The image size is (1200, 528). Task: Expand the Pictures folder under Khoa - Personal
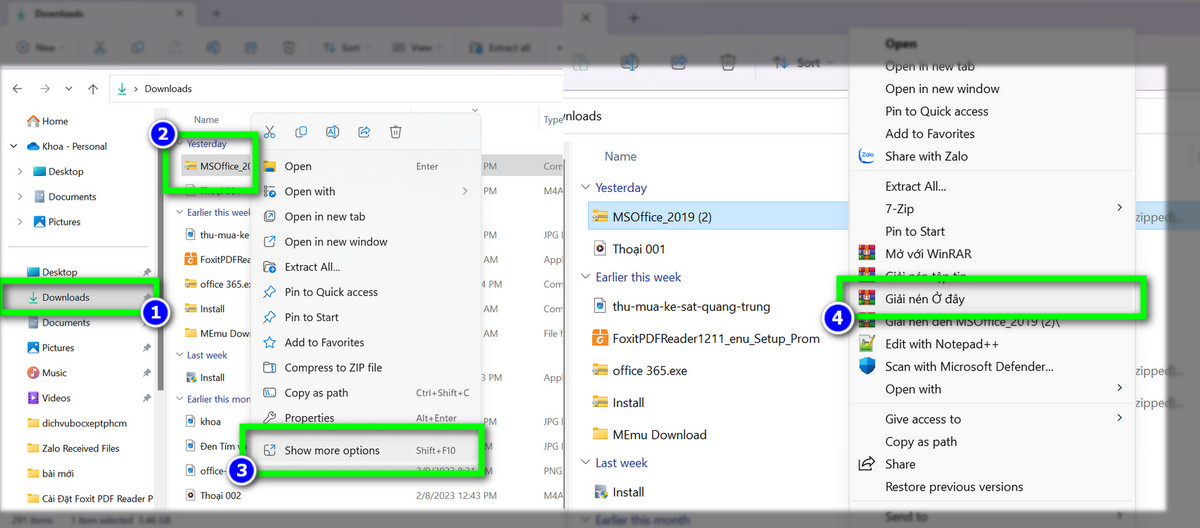point(20,222)
